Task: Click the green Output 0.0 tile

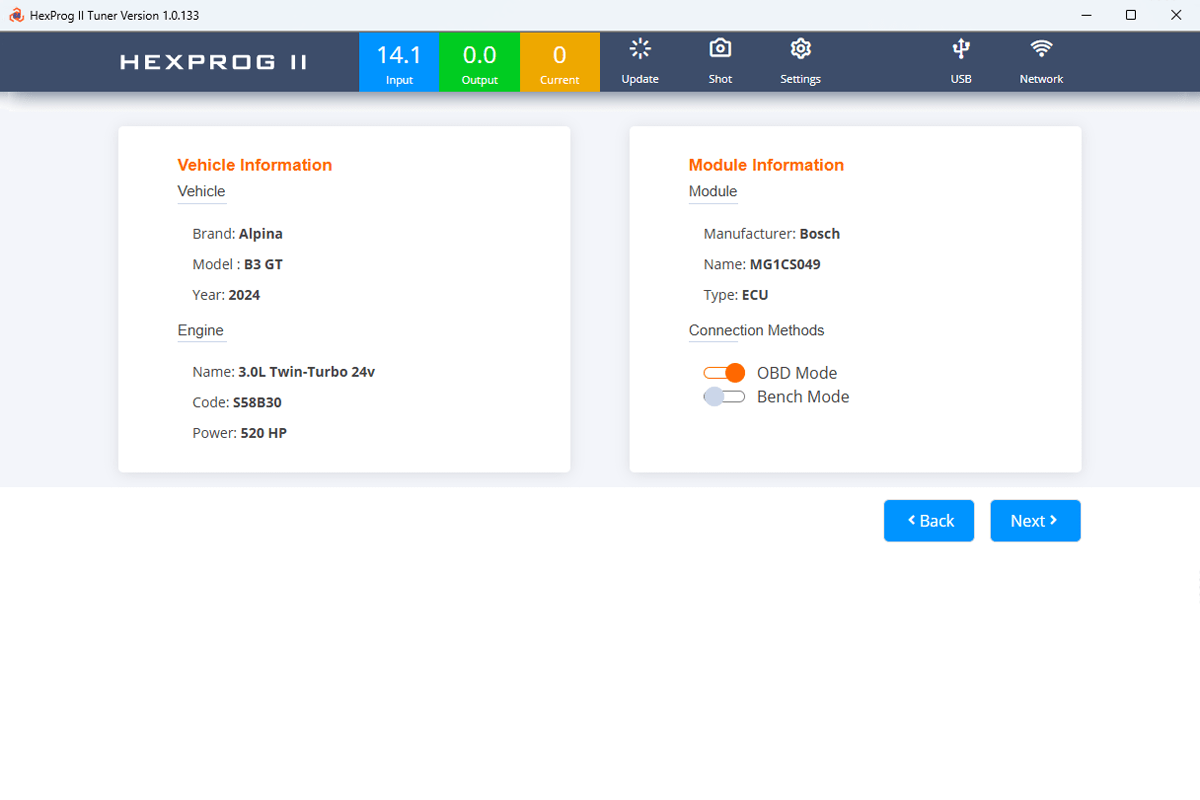Action: click(480, 62)
